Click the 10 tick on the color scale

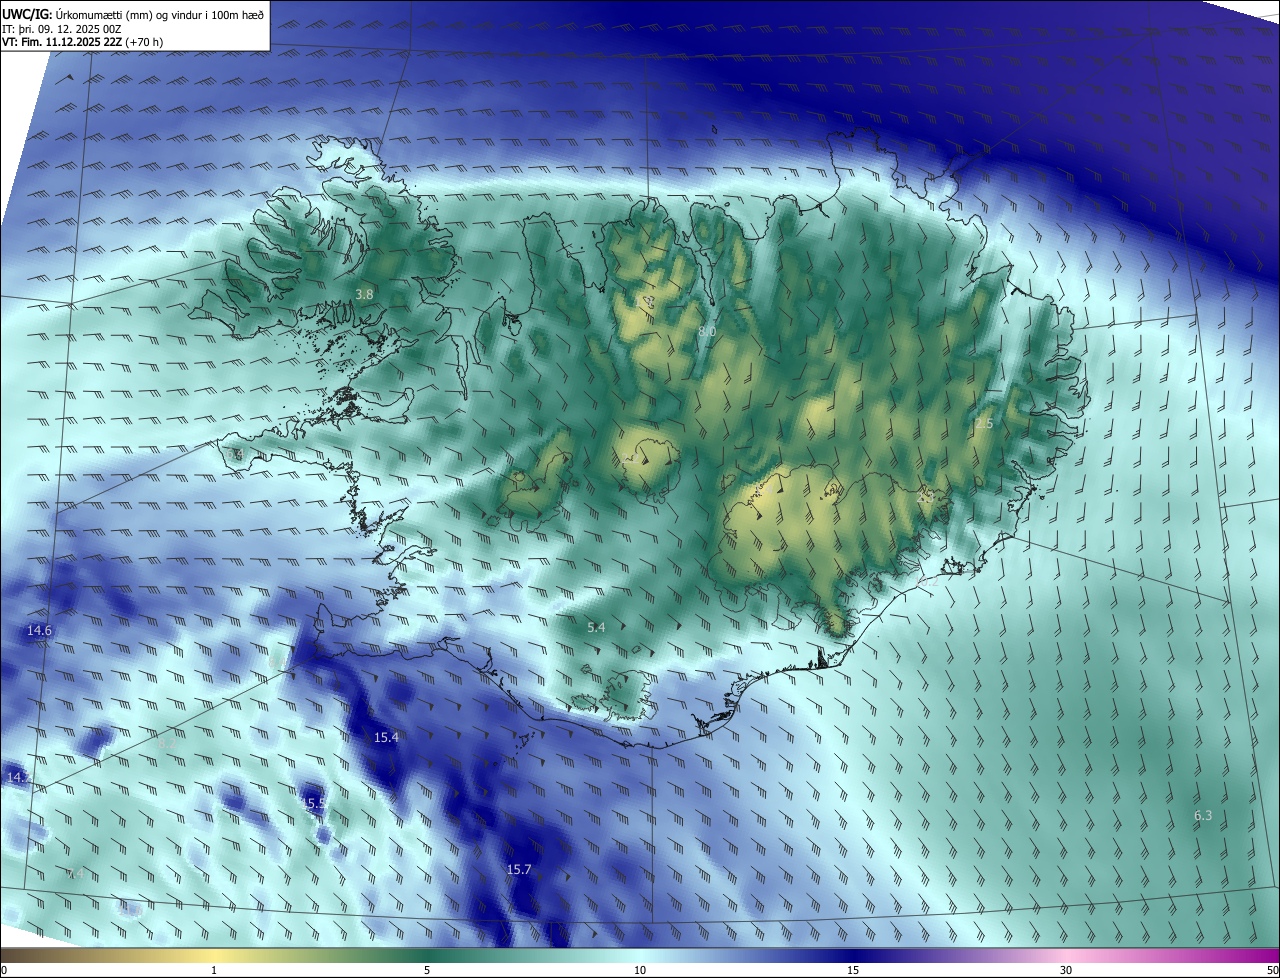coord(640,970)
